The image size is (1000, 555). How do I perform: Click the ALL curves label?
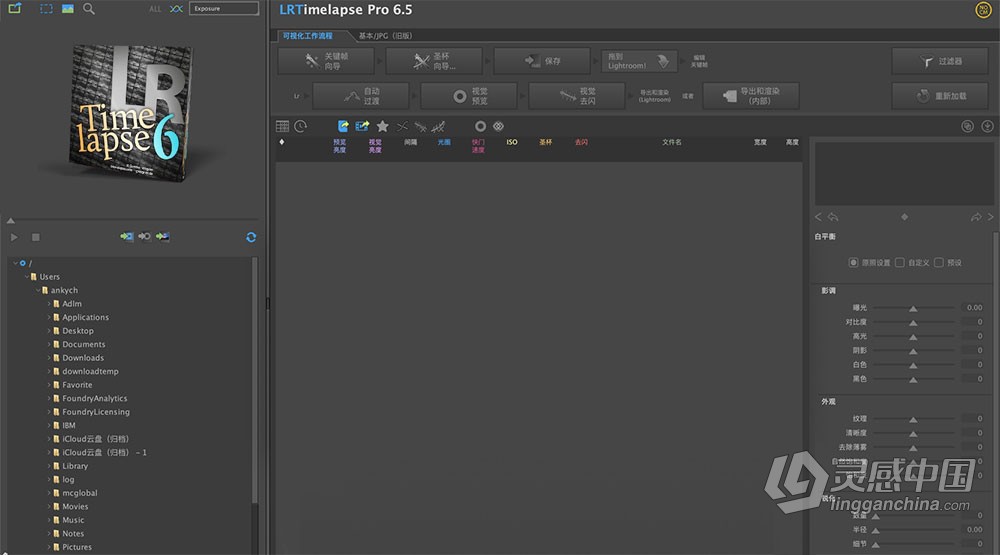coord(155,9)
